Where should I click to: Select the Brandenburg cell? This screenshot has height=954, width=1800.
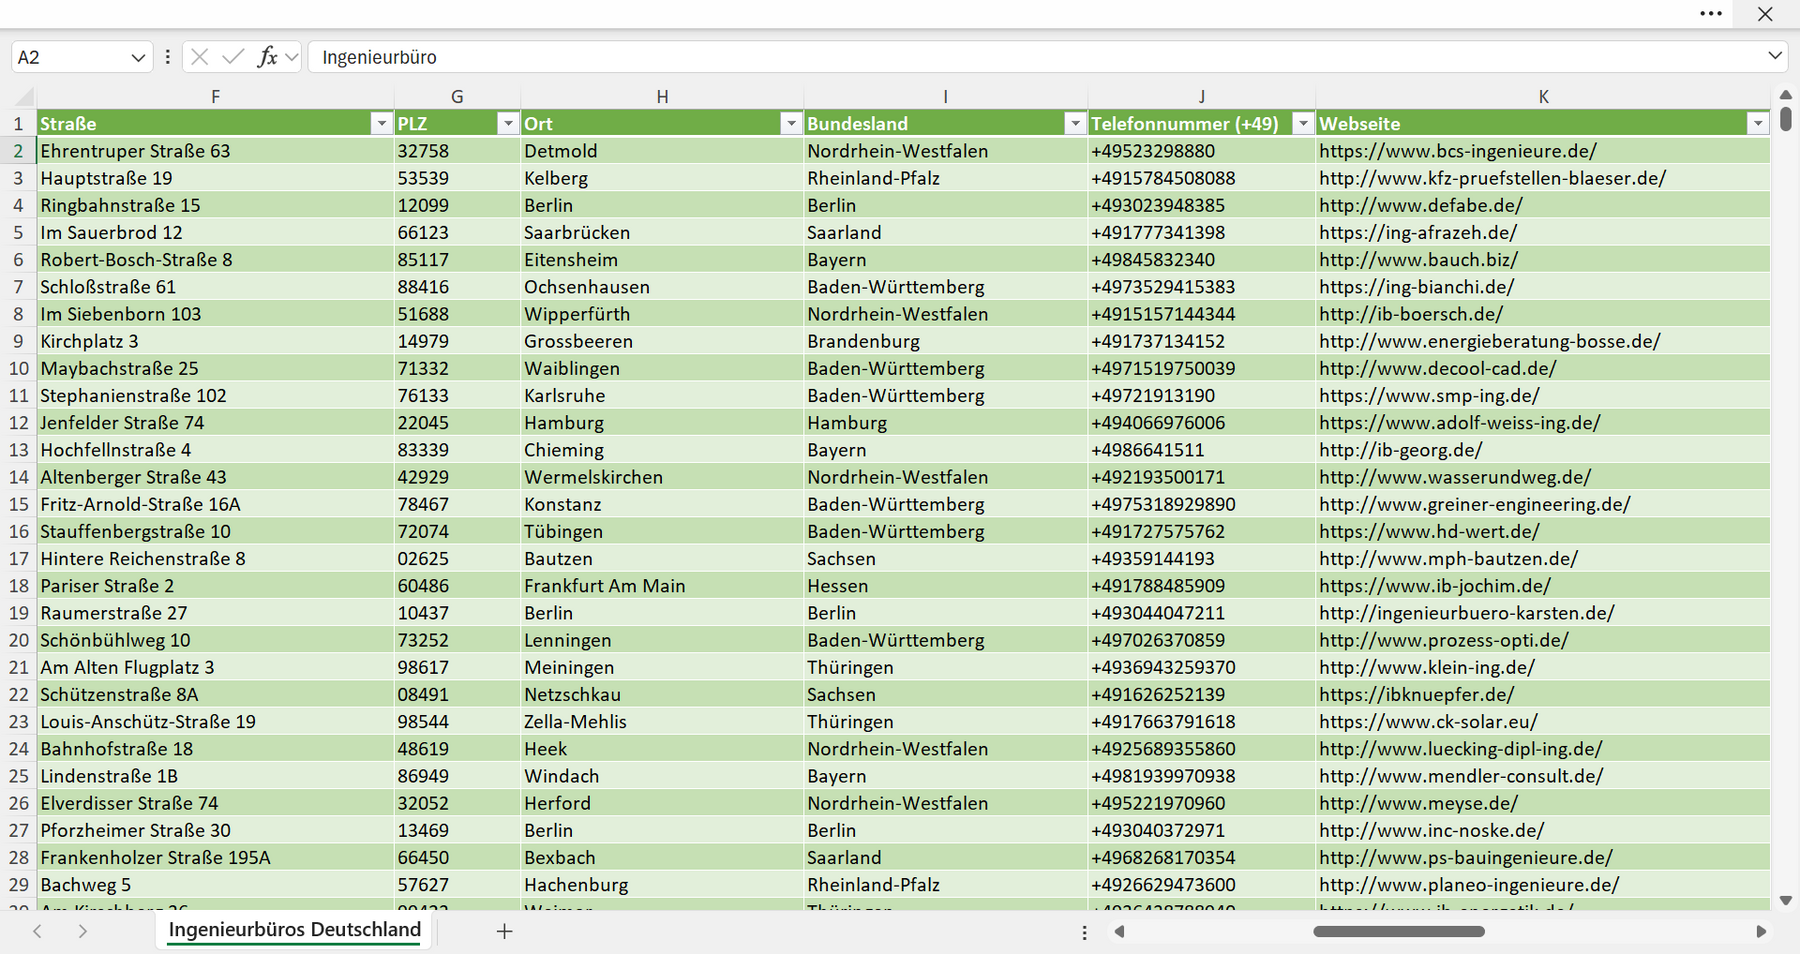[945, 341]
